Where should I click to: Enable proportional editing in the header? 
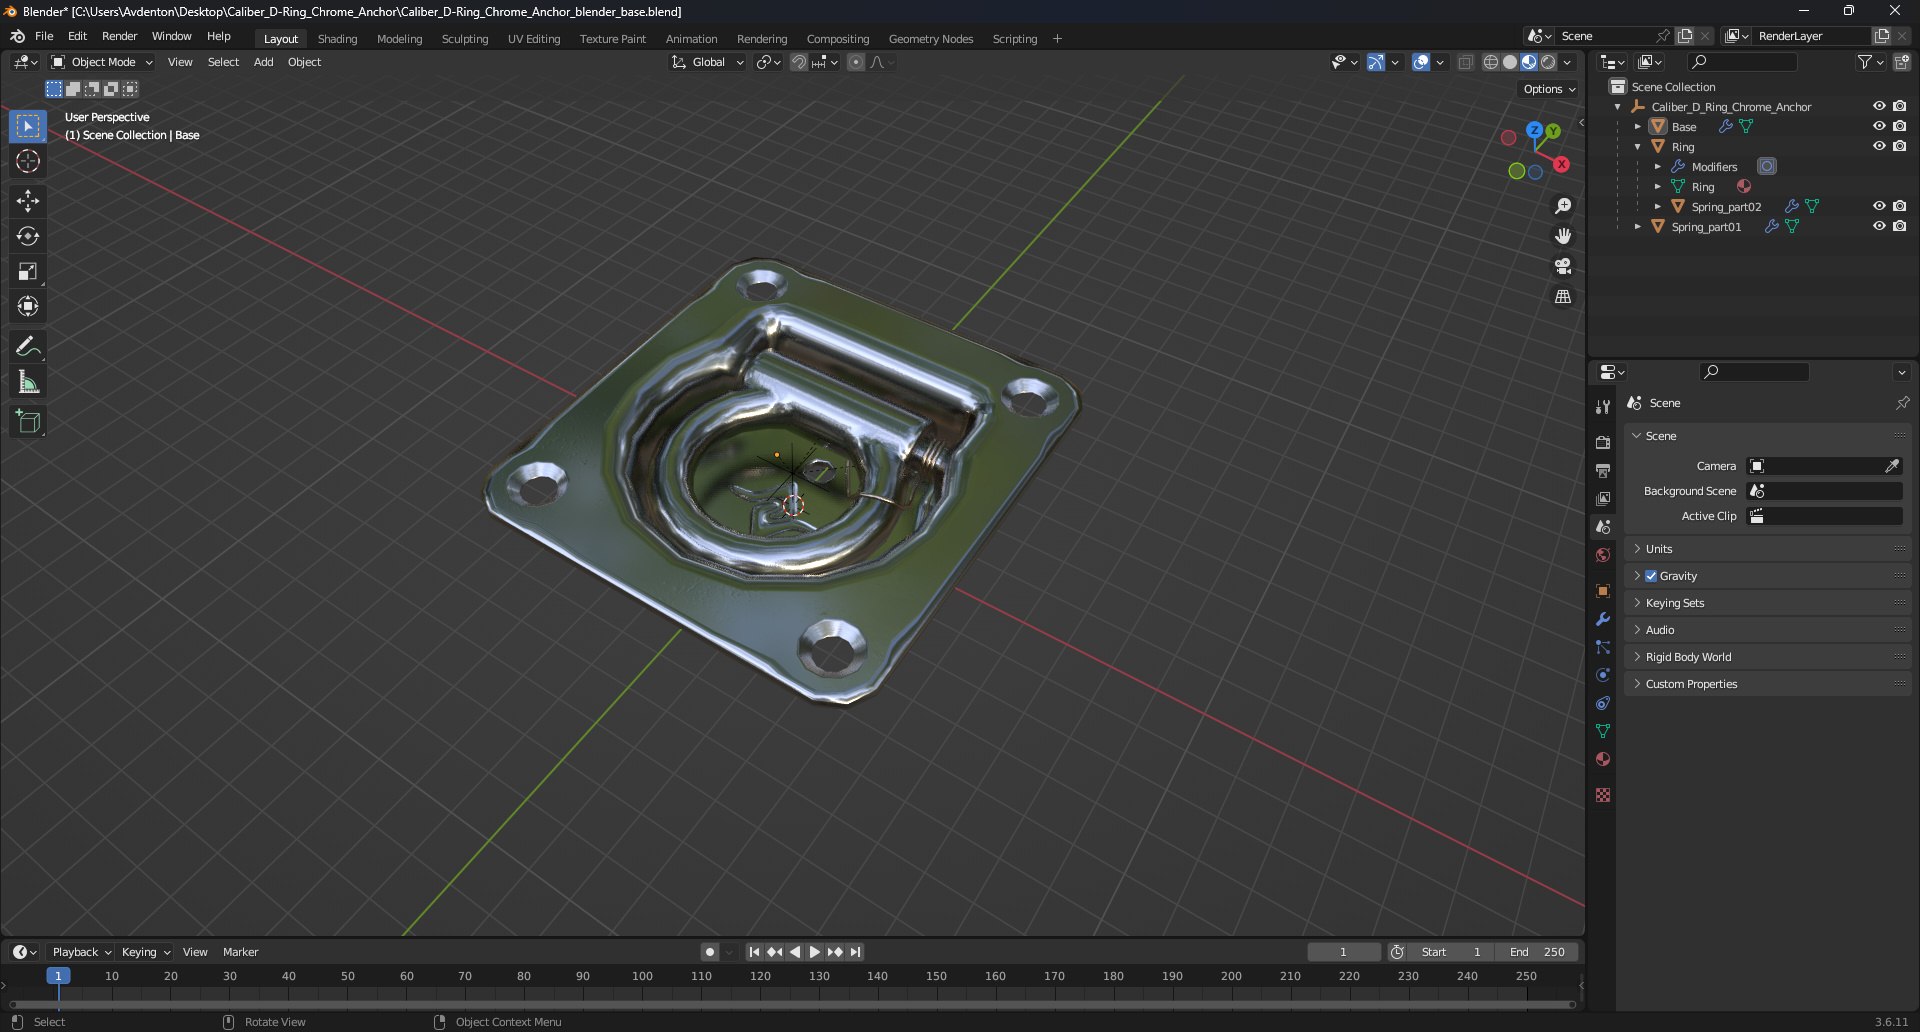[856, 62]
